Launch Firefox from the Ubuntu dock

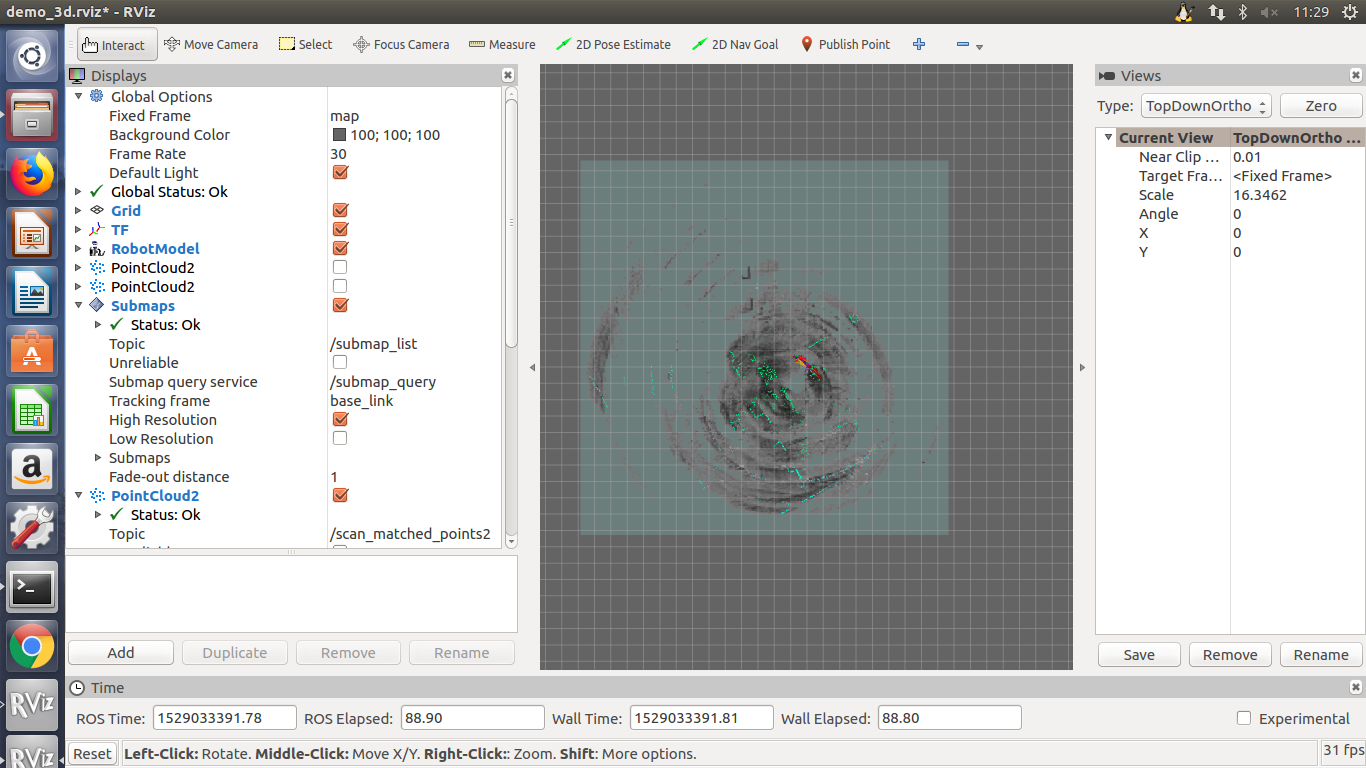(x=32, y=173)
